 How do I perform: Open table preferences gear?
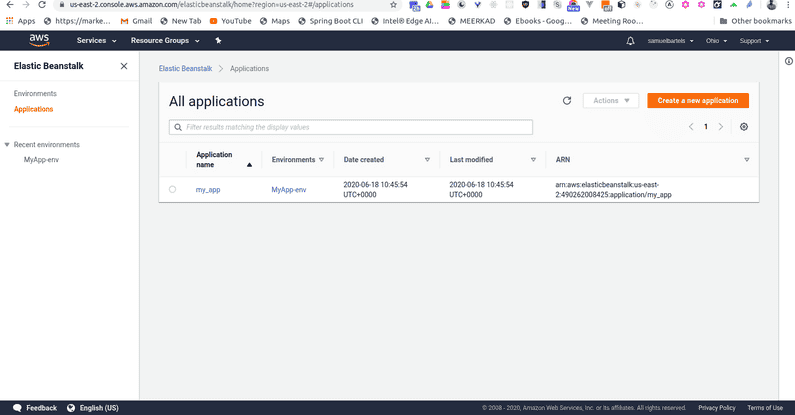coord(744,127)
